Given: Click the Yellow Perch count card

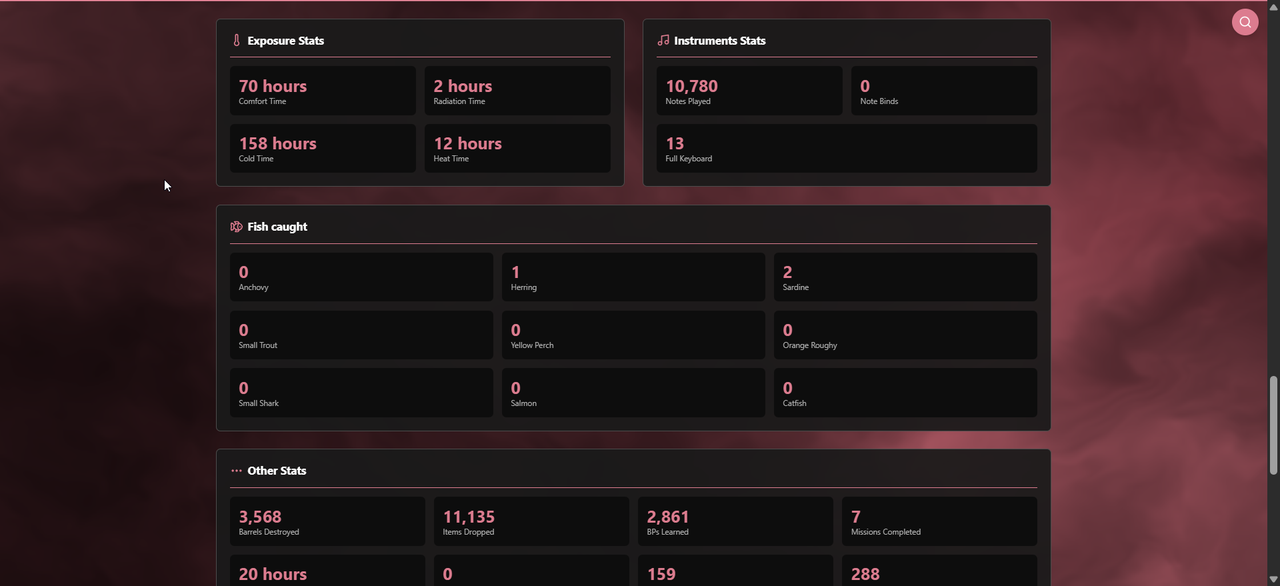Looking at the screenshot, I should [633, 335].
